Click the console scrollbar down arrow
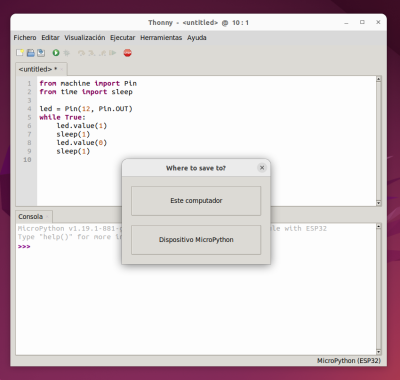 (x=378, y=352)
